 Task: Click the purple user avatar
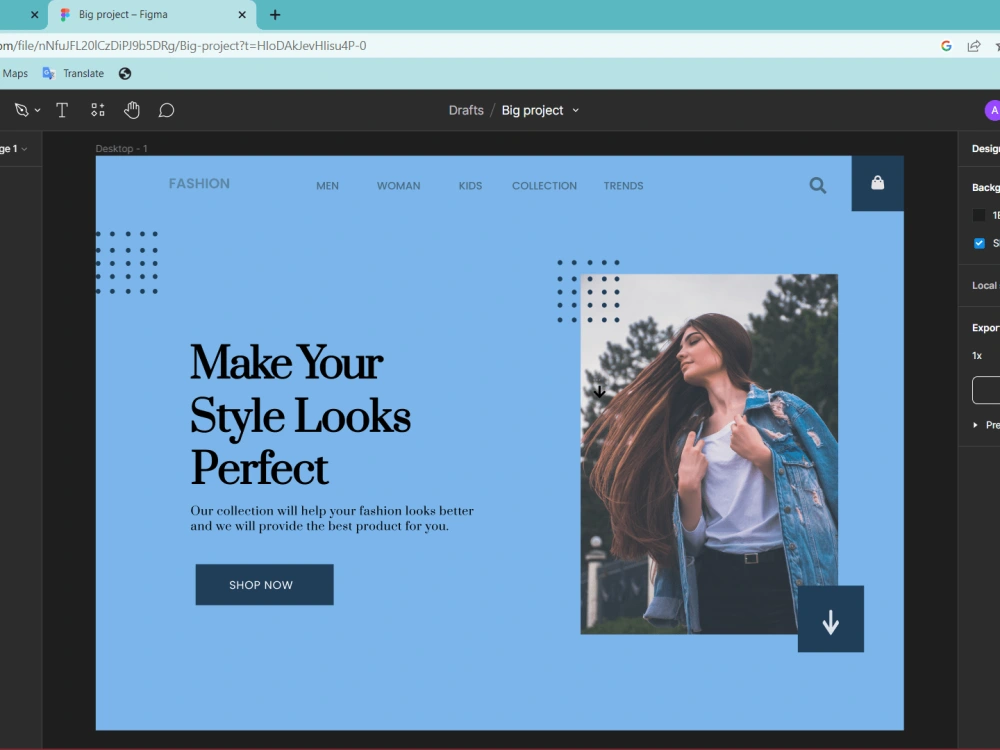point(992,110)
